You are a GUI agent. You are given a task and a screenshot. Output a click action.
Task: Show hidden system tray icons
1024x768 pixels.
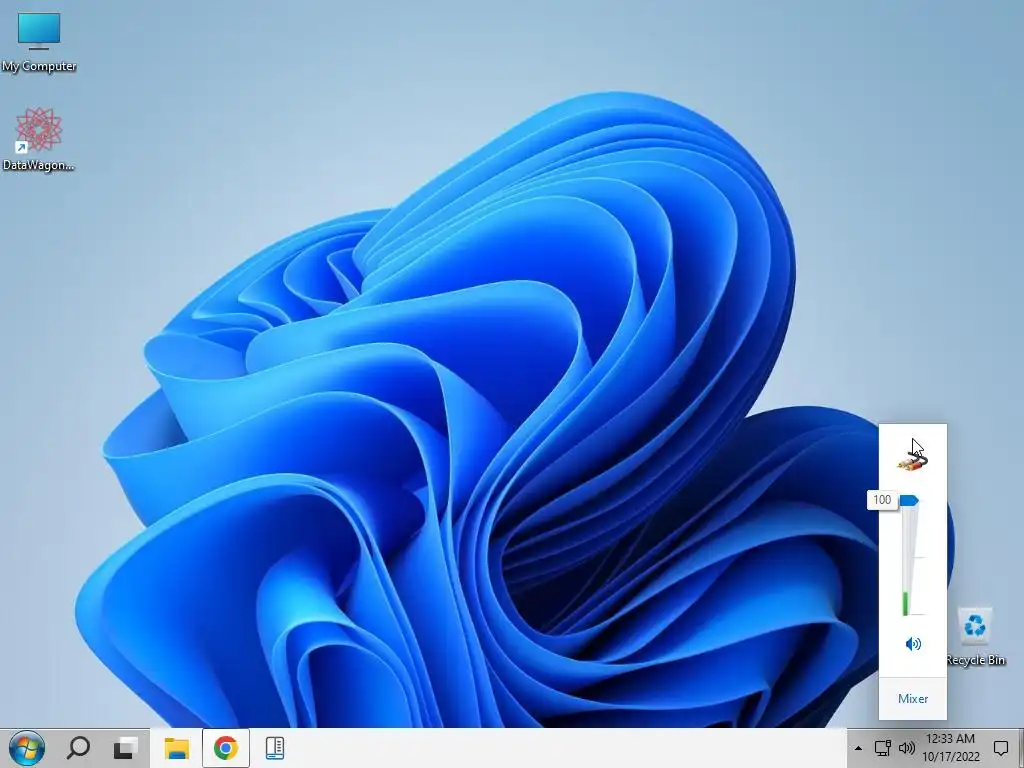[858, 748]
